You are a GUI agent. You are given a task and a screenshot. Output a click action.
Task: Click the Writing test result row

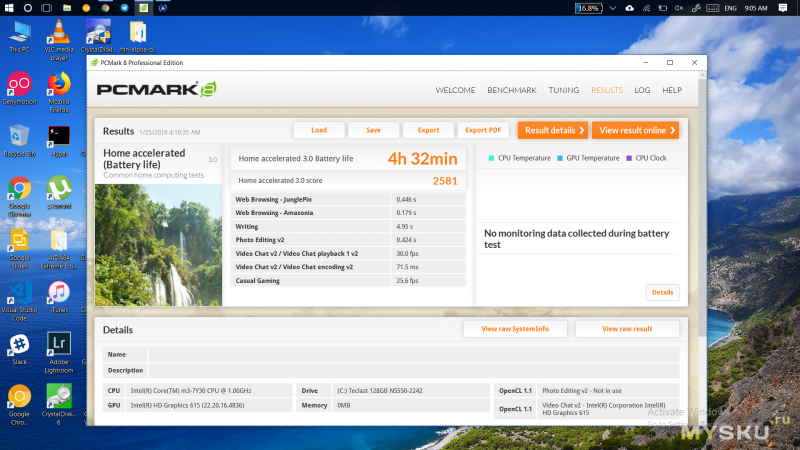[x=348, y=227]
